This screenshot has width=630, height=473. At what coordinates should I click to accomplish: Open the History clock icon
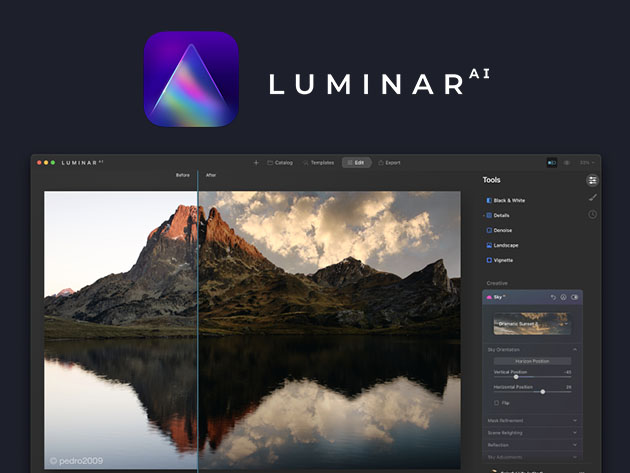pos(592,214)
